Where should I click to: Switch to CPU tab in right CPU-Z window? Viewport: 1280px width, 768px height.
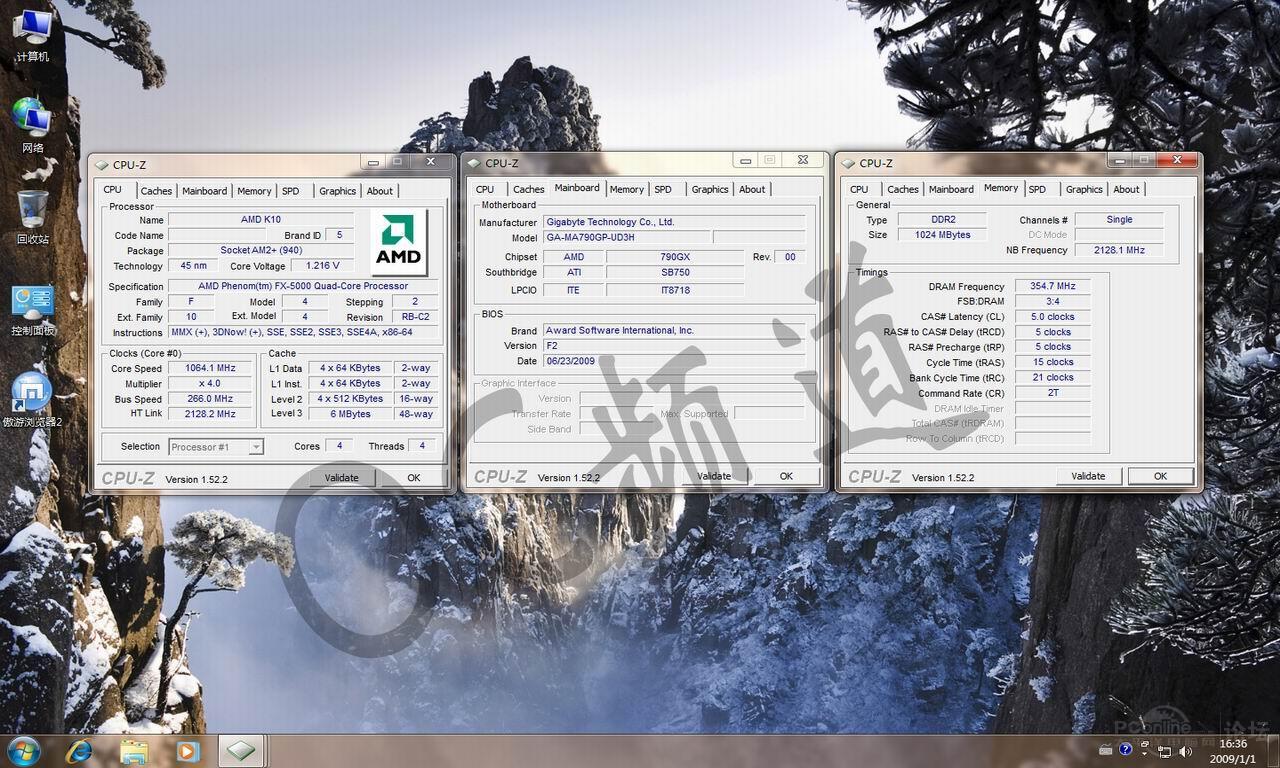click(859, 189)
